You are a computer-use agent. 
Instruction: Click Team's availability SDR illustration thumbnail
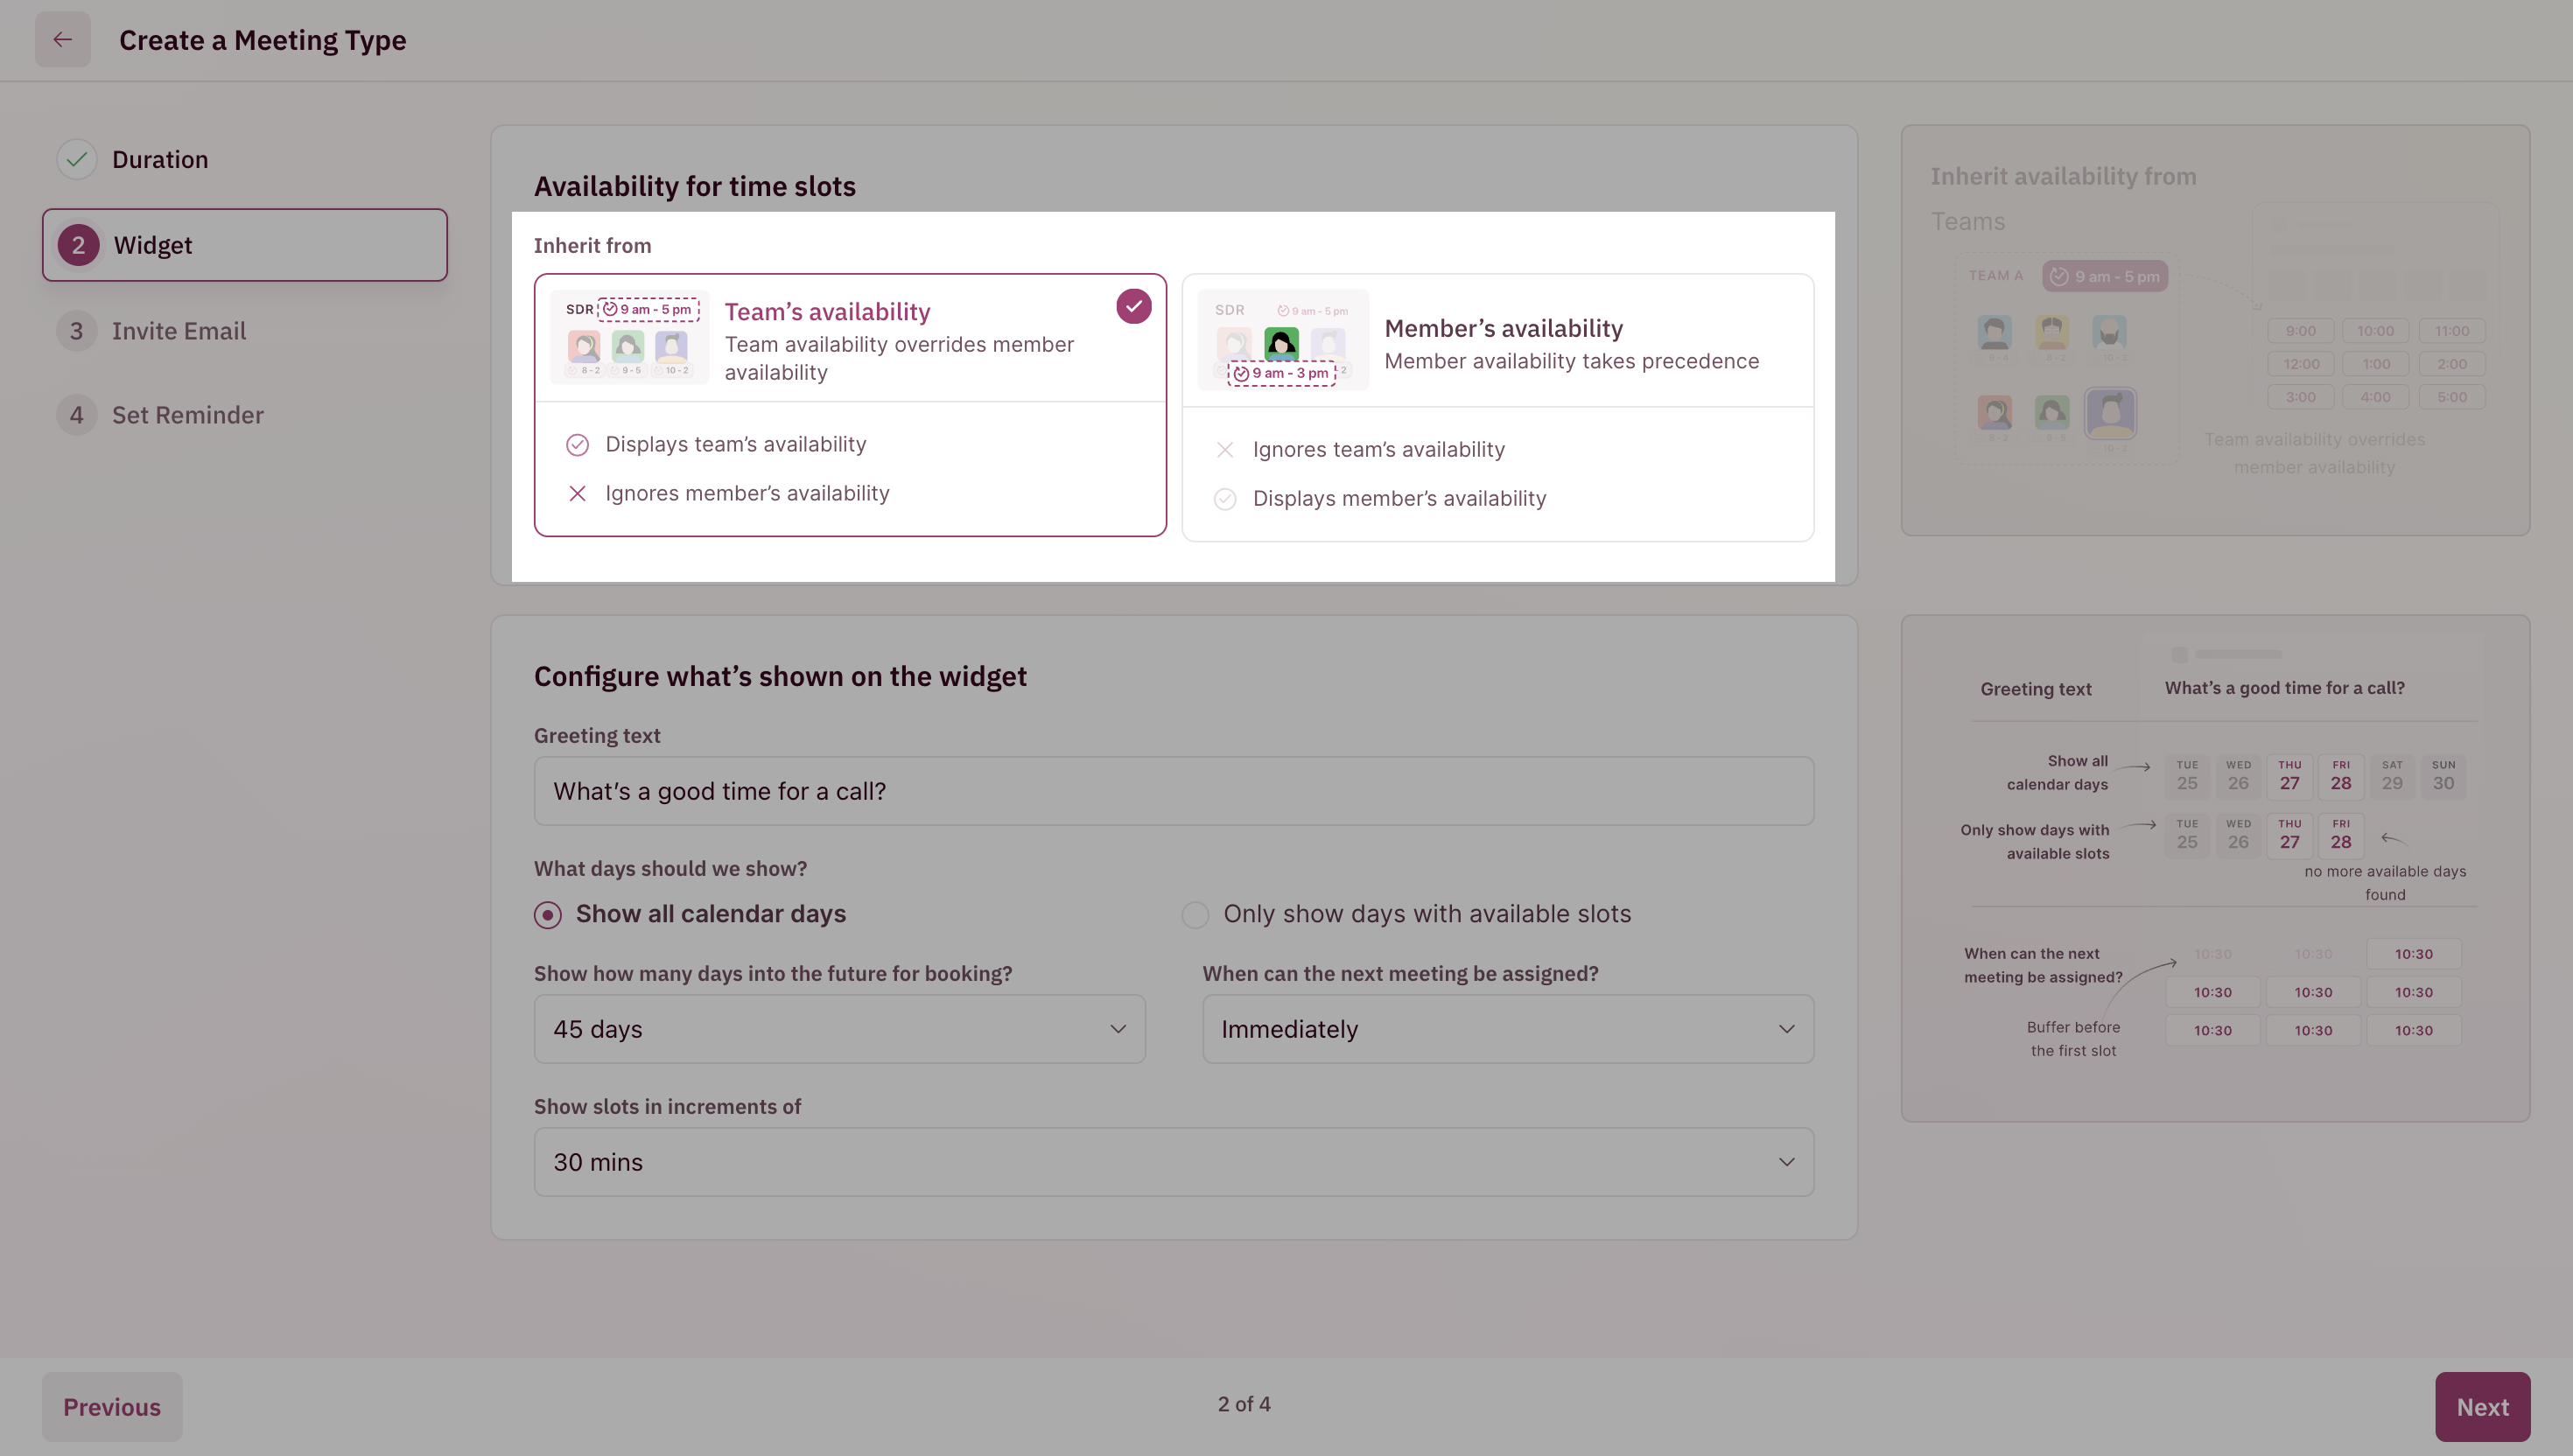point(629,338)
